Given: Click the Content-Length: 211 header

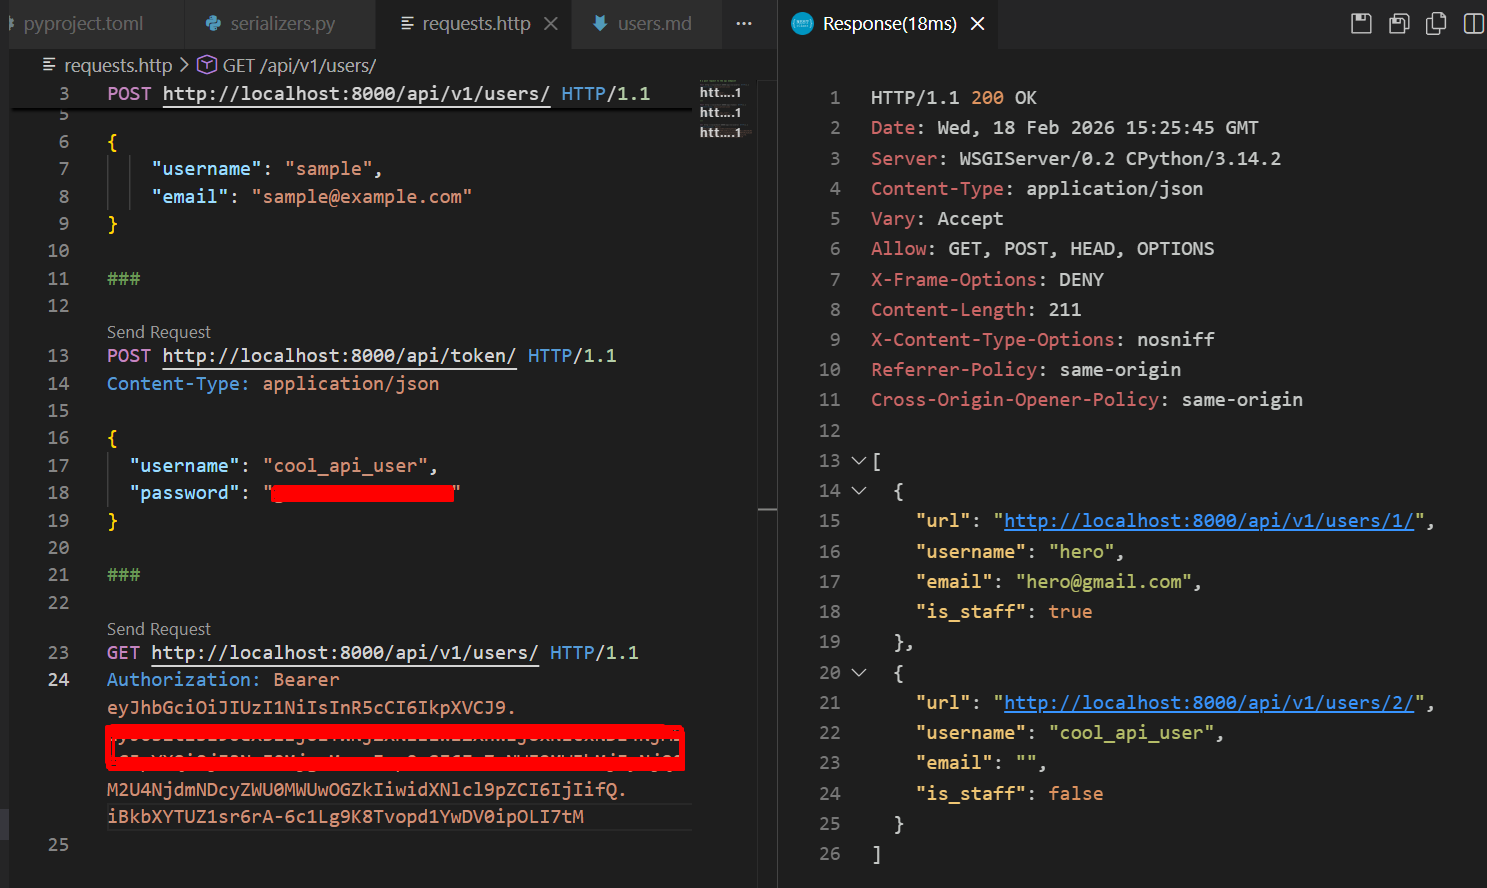Looking at the screenshot, I should 976,310.
